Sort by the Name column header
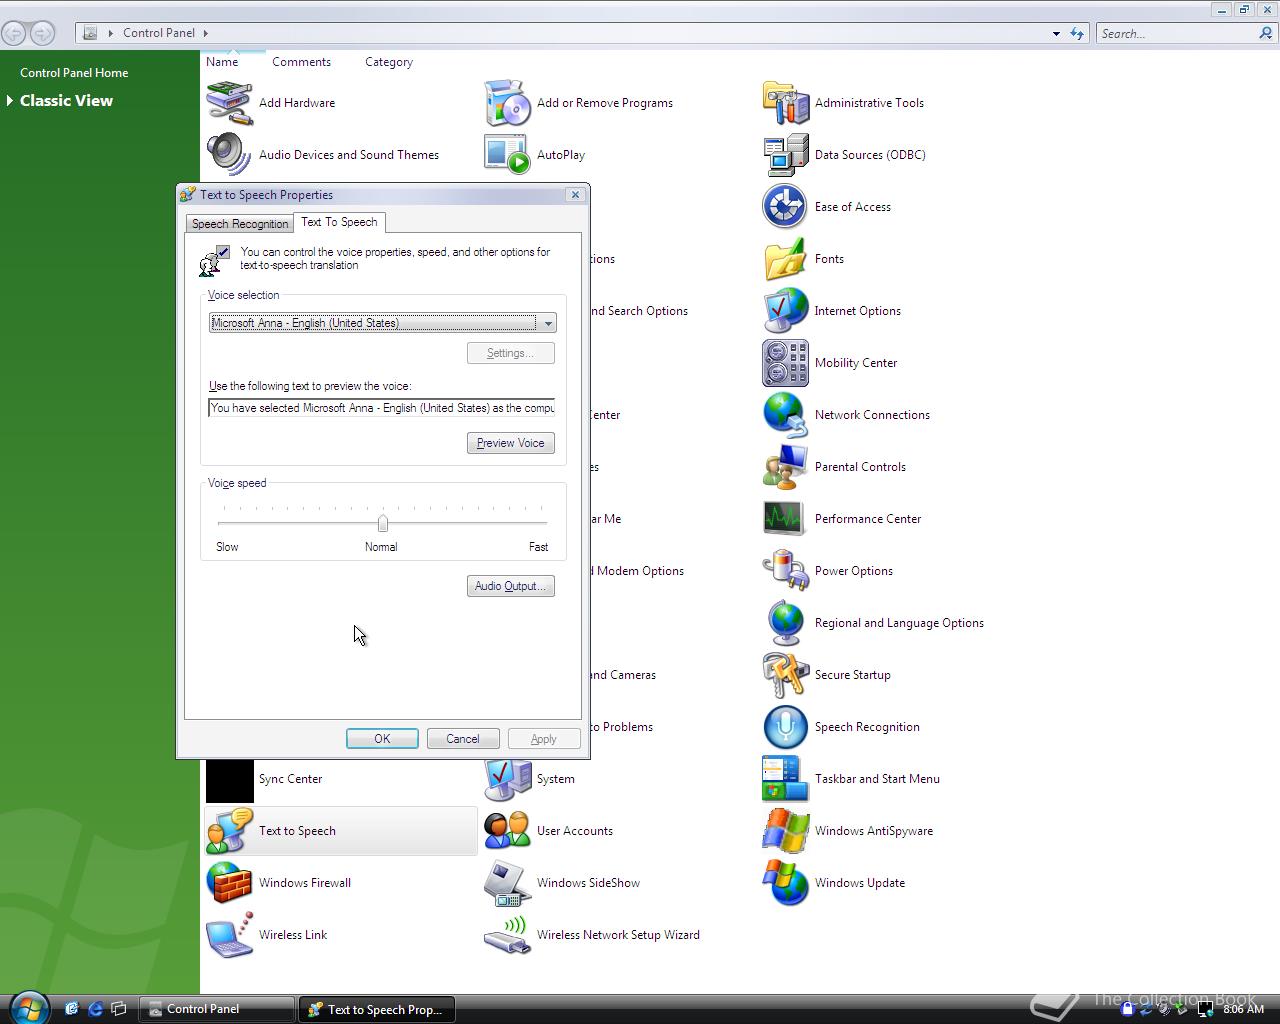 (x=222, y=62)
